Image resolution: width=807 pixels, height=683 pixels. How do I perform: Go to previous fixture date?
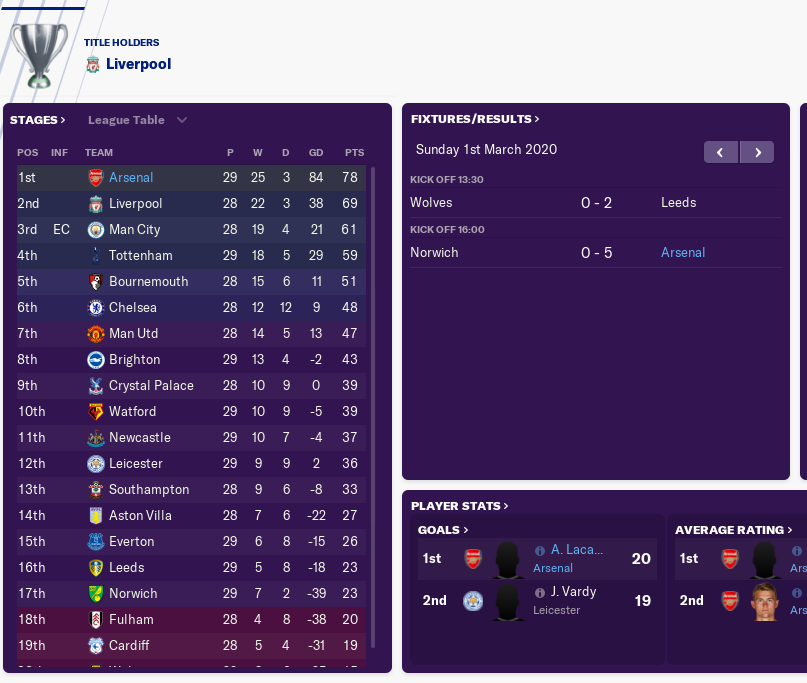click(721, 152)
